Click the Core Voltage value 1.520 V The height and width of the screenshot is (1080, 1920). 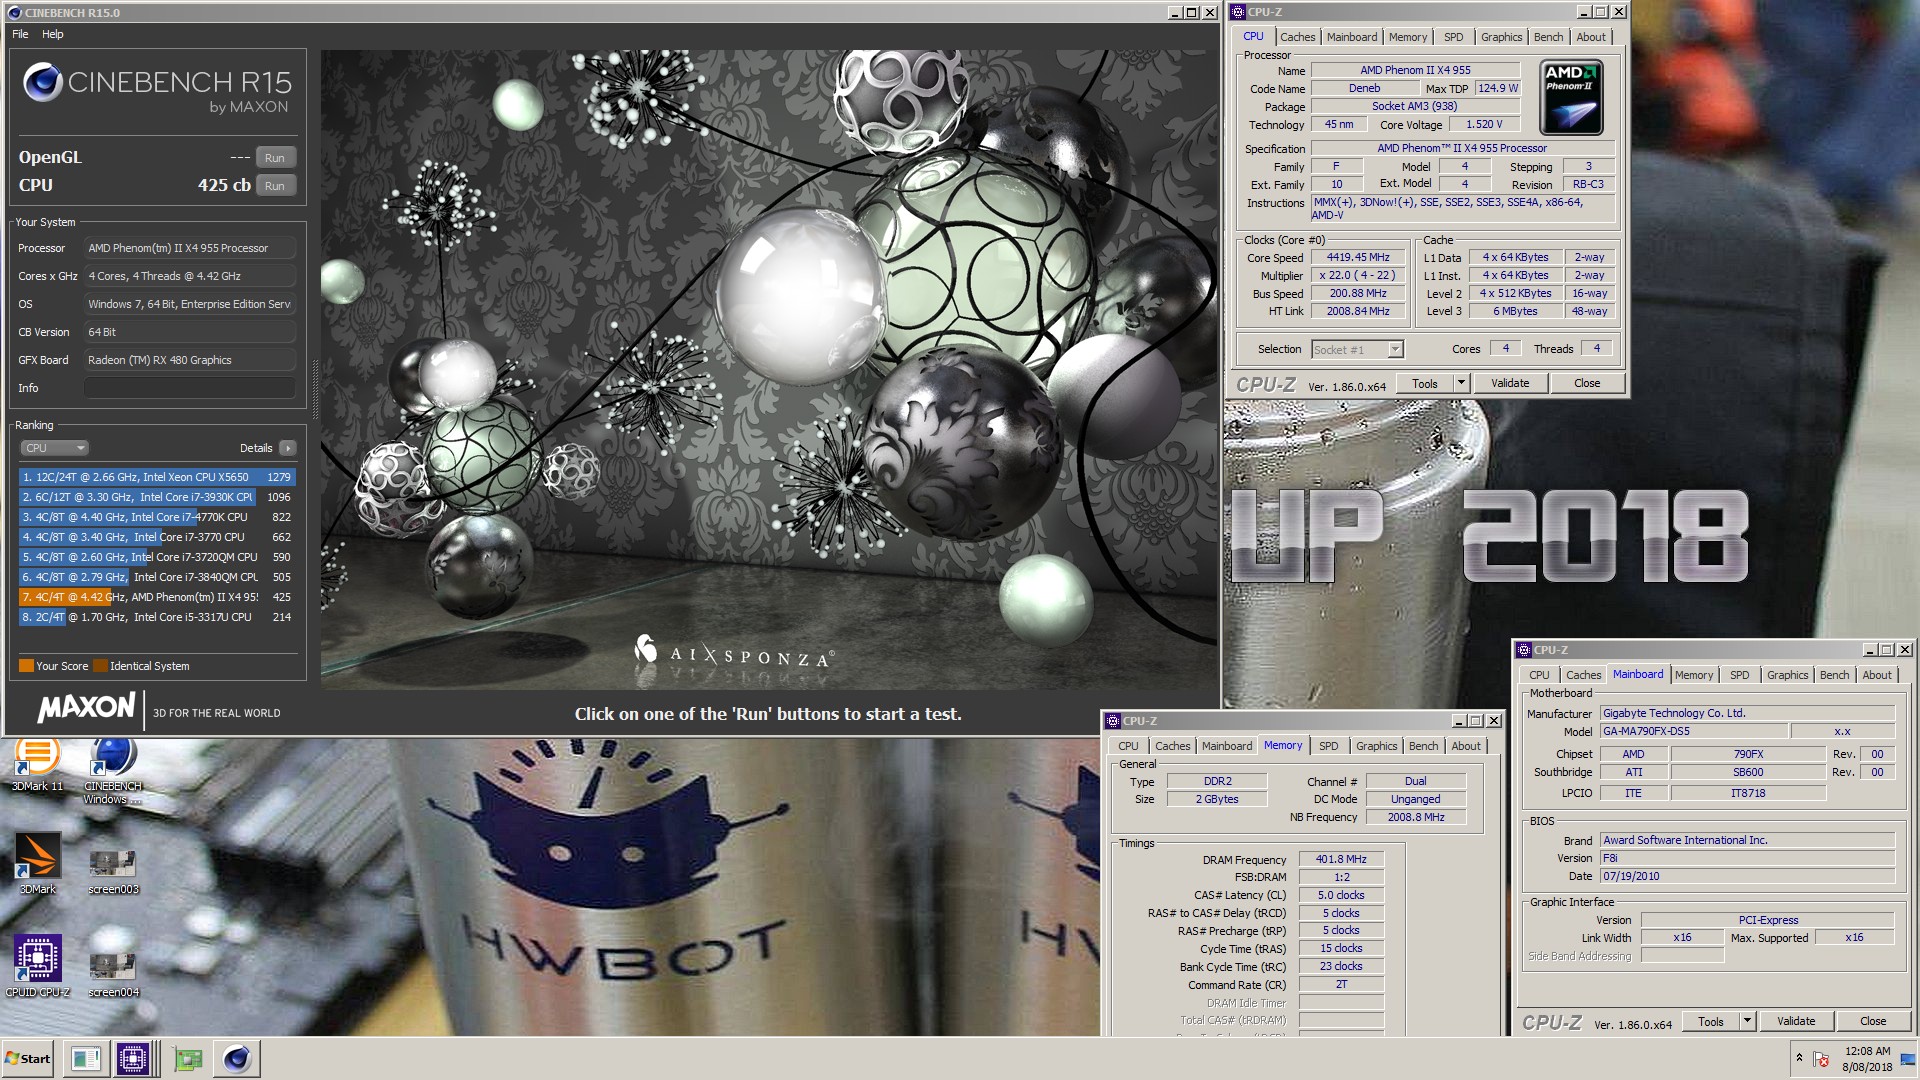click(1484, 125)
